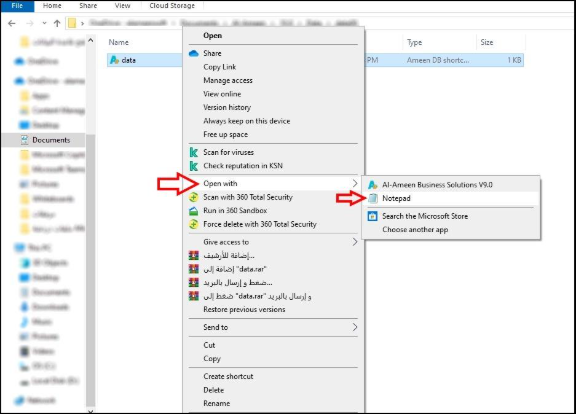The image size is (576, 414).
Task: Click Kaspersky icon beside Scan for viruses
Action: (x=194, y=152)
